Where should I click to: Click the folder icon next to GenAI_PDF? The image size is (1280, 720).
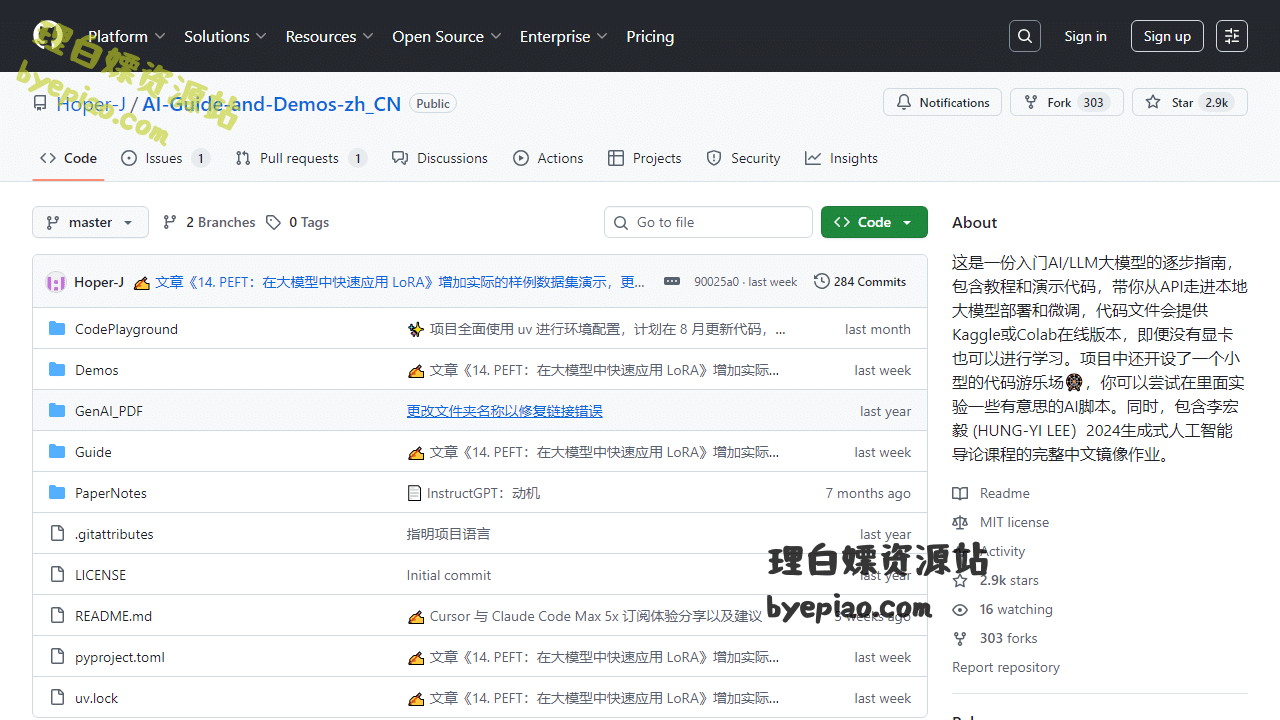57,411
